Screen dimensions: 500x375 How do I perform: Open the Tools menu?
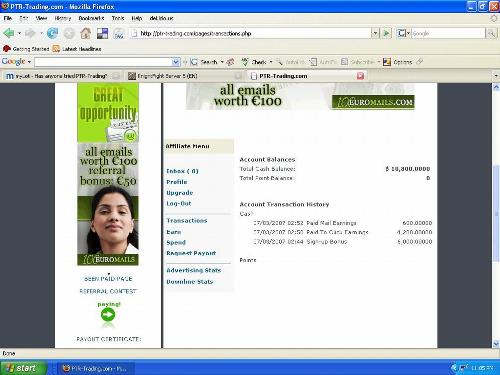(118, 18)
